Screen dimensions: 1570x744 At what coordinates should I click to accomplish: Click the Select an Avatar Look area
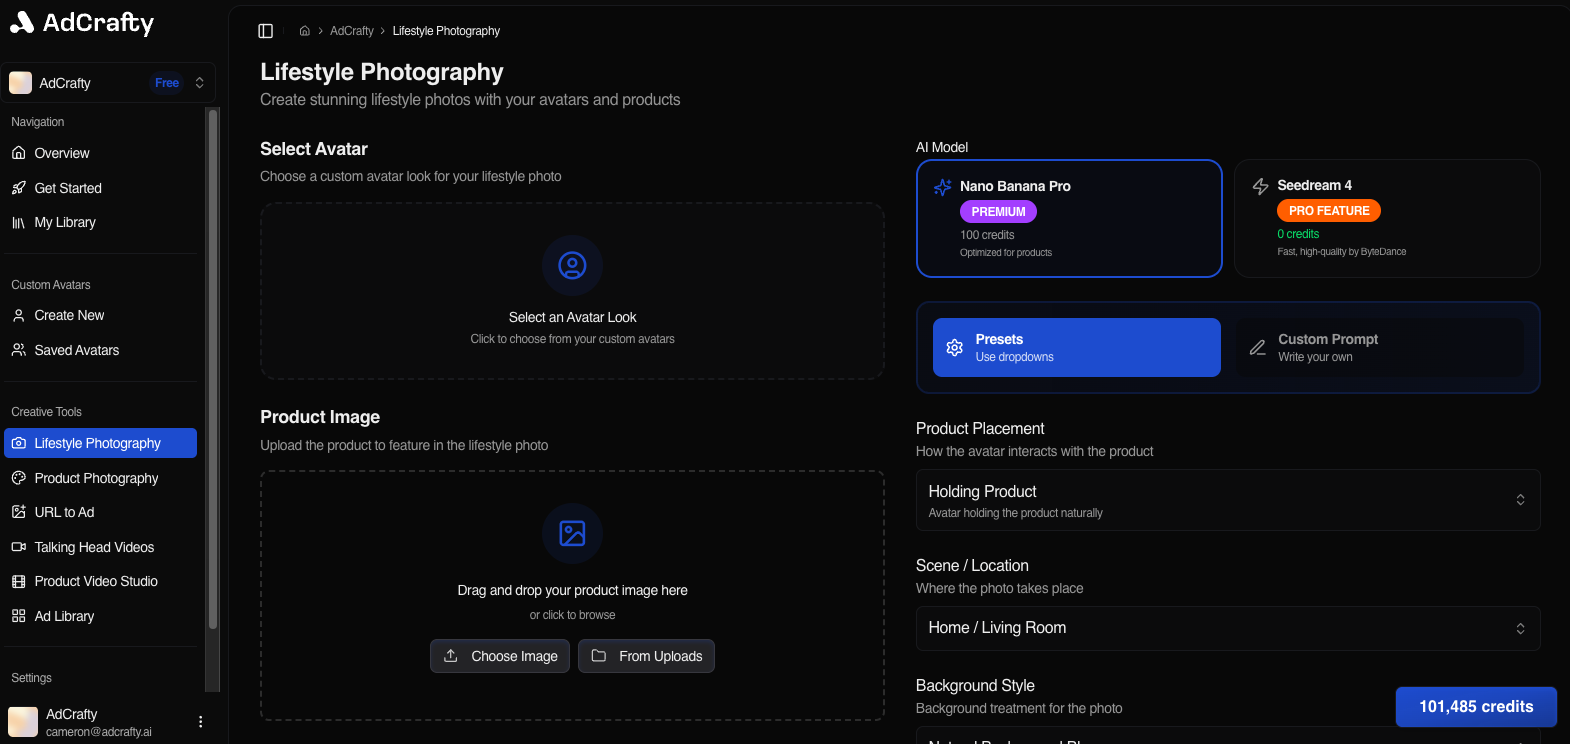[572, 291]
